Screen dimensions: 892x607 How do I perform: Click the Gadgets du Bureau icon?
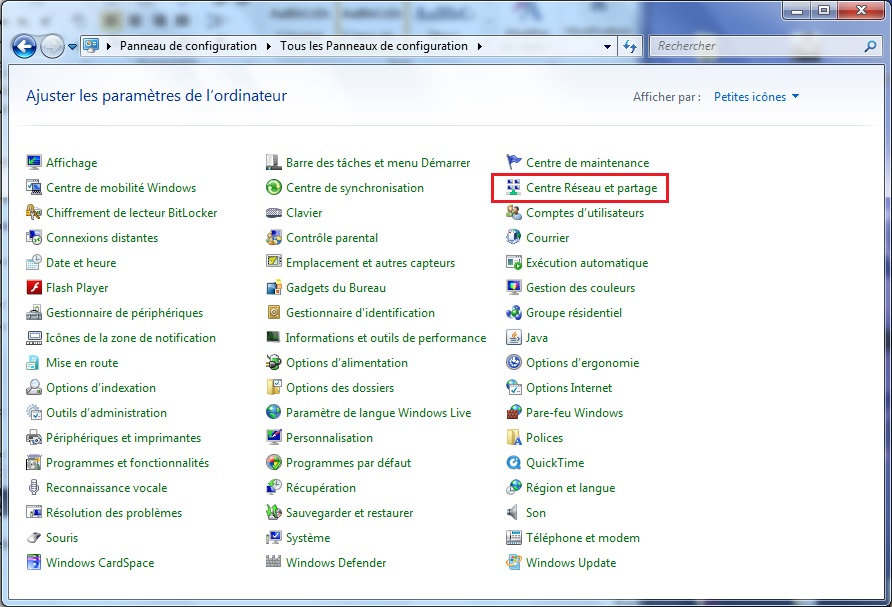click(274, 287)
